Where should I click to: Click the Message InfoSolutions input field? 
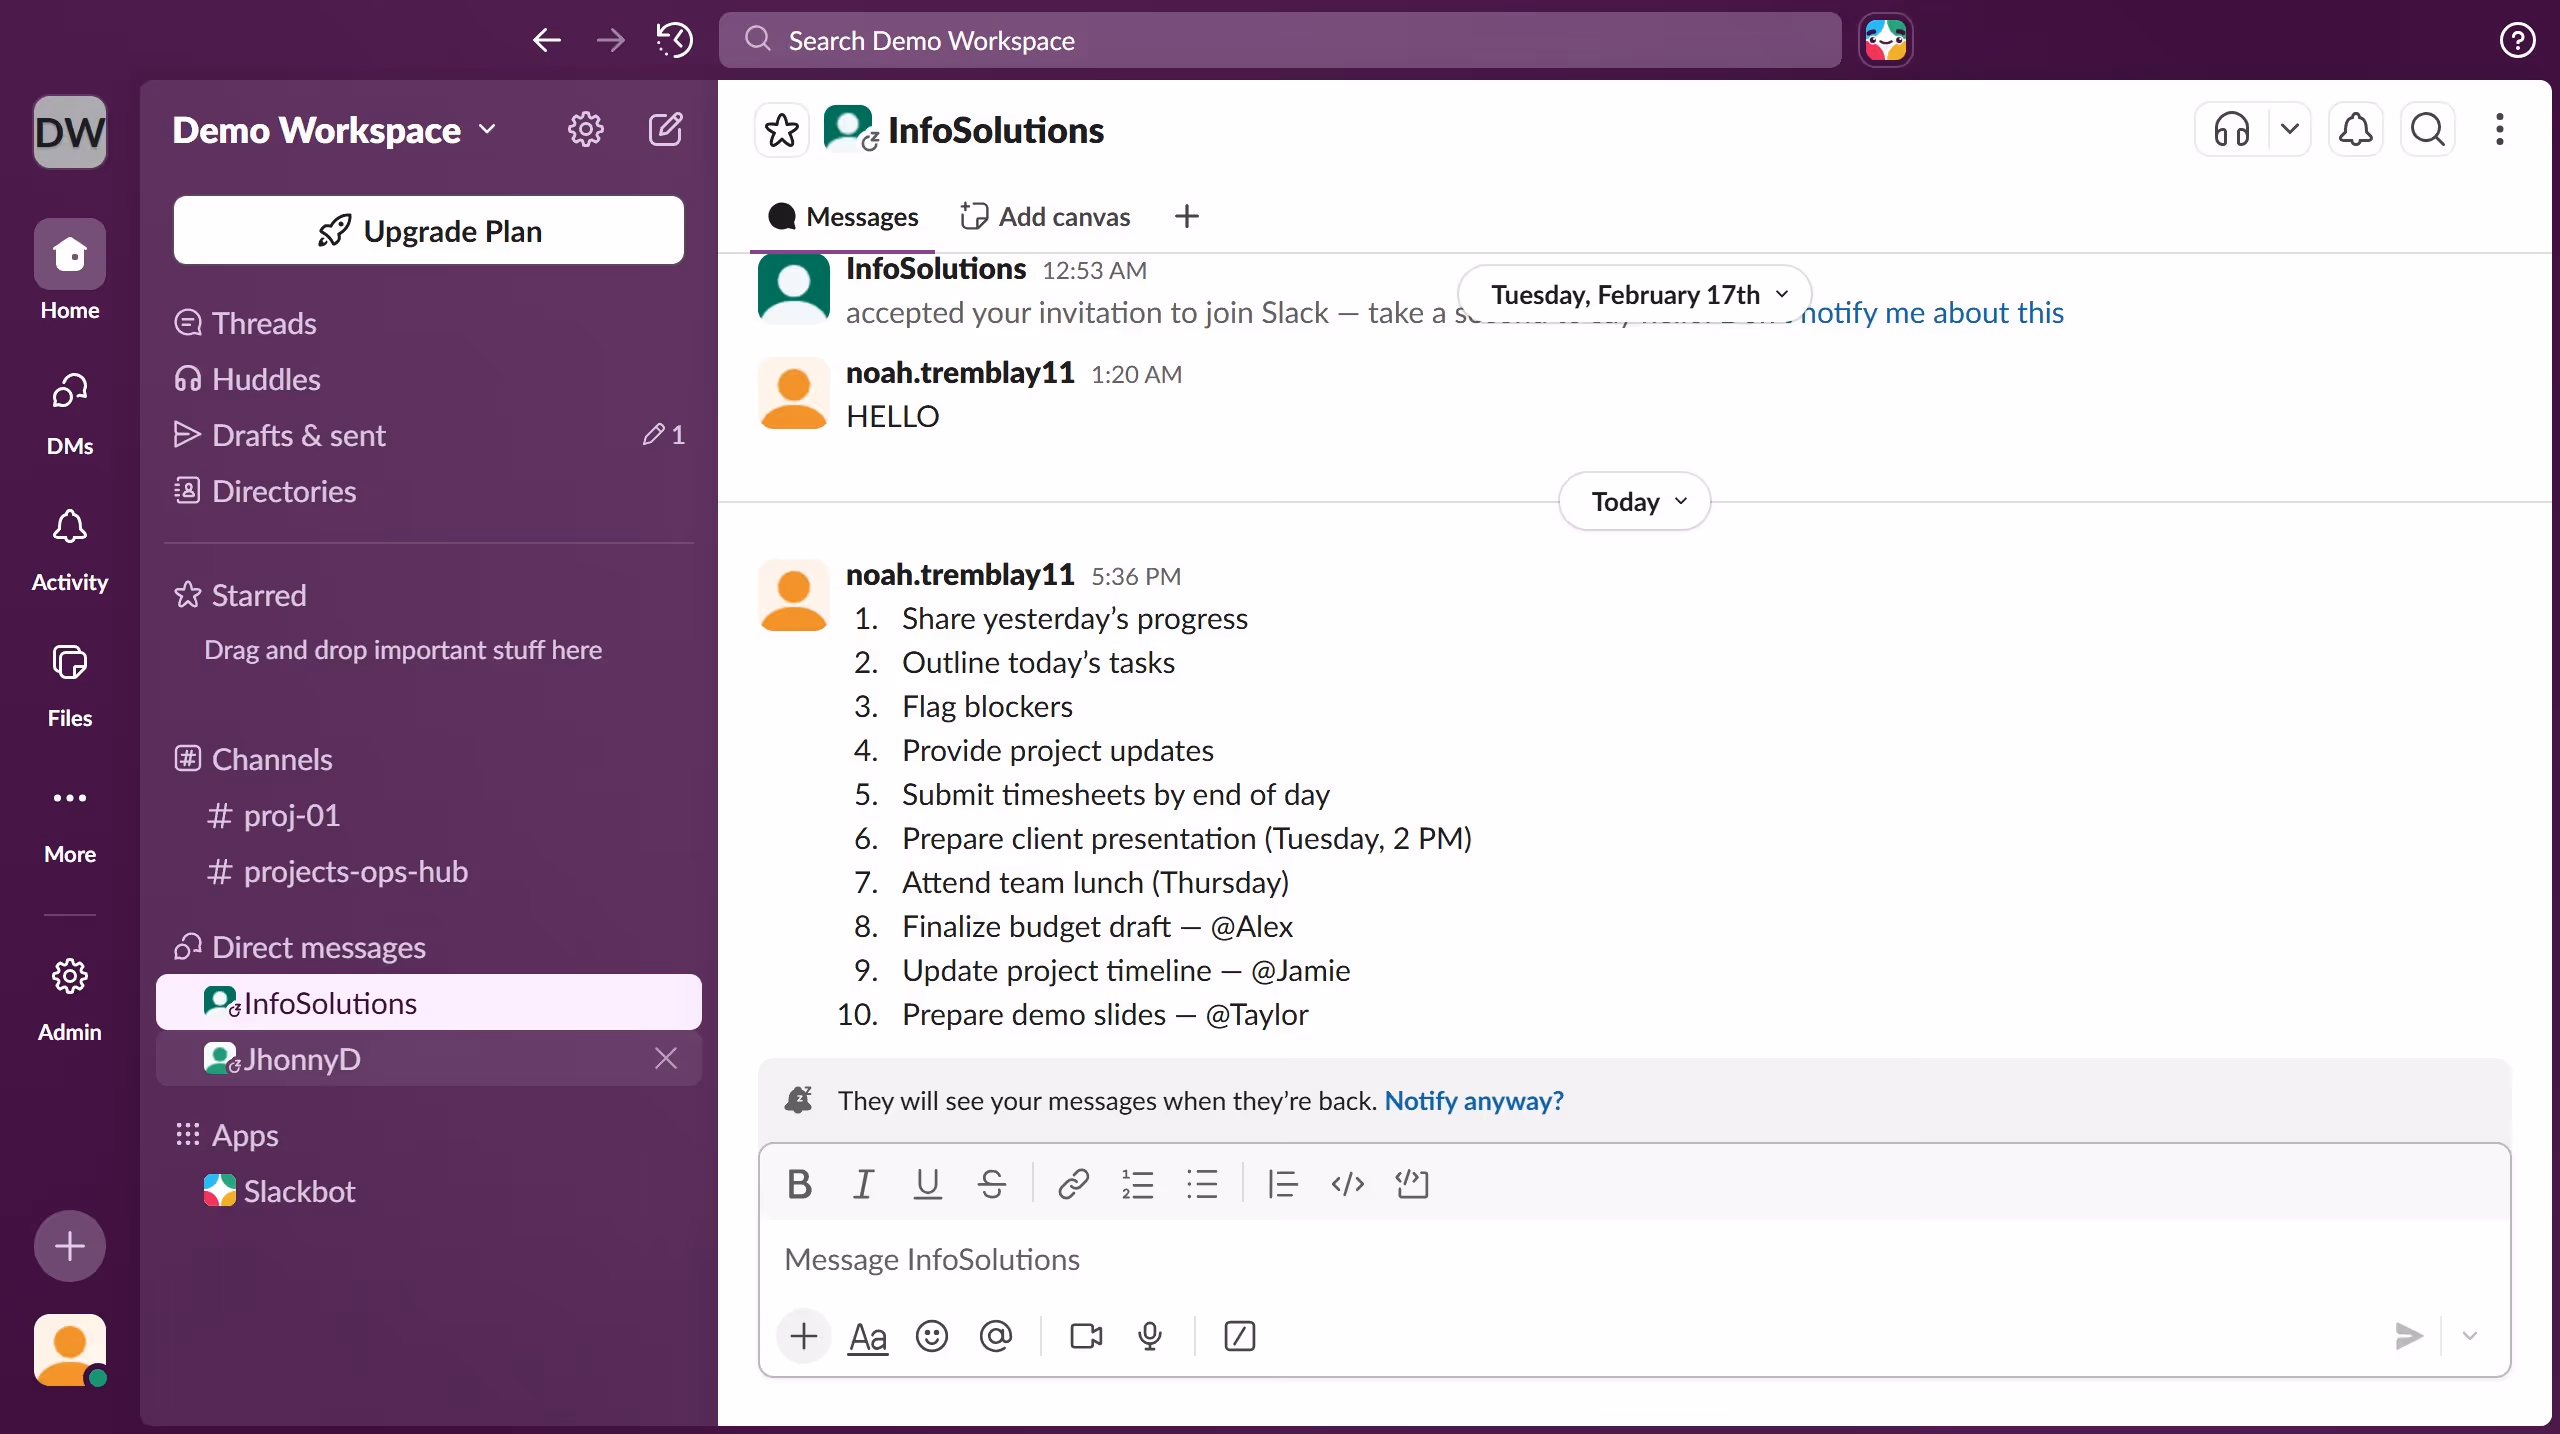pyautogui.click(x=1634, y=1259)
